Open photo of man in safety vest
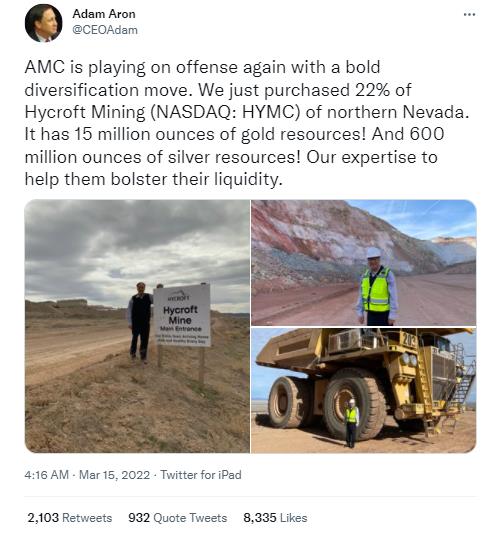 (x=363, y=263)
